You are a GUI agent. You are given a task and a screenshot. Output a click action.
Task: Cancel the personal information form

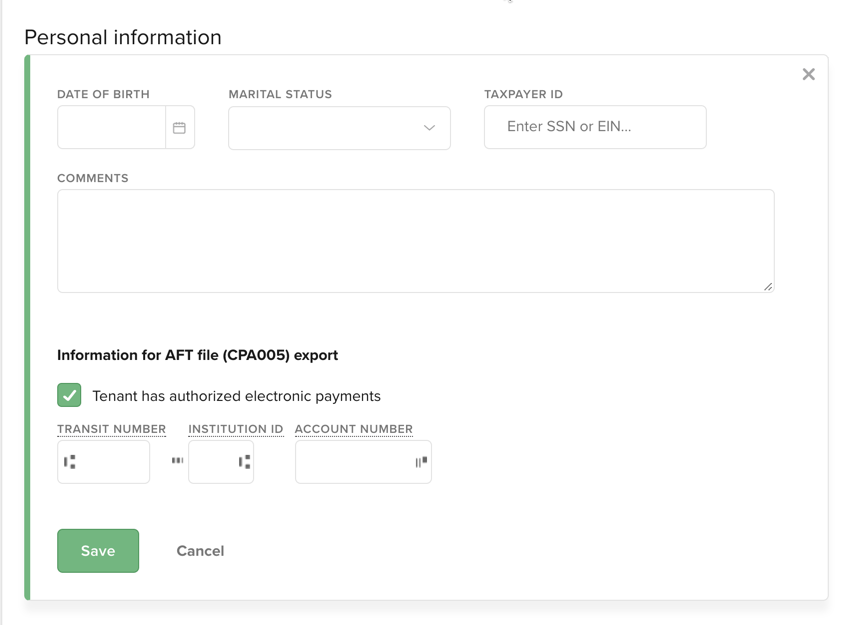pos(200,550)
